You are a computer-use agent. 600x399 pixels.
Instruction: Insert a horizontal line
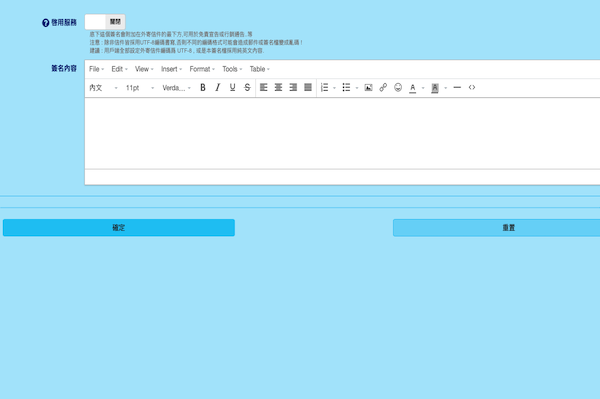tap(457, 88)
